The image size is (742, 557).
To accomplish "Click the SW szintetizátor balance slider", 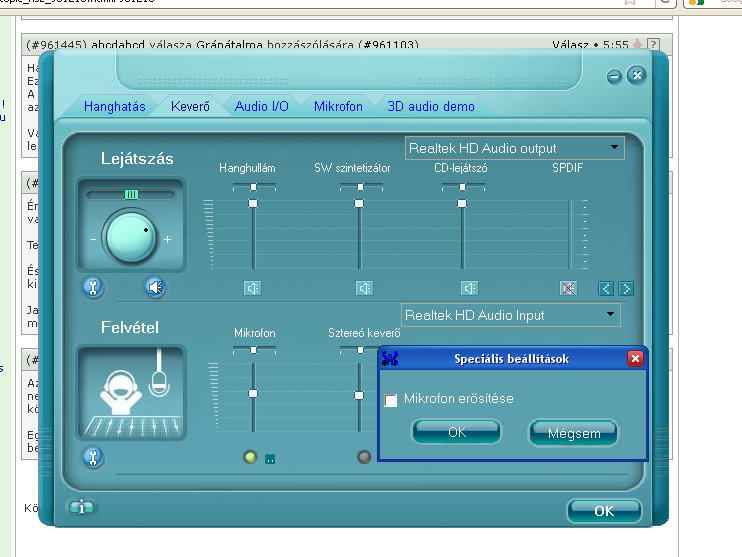I will (361, 187).
